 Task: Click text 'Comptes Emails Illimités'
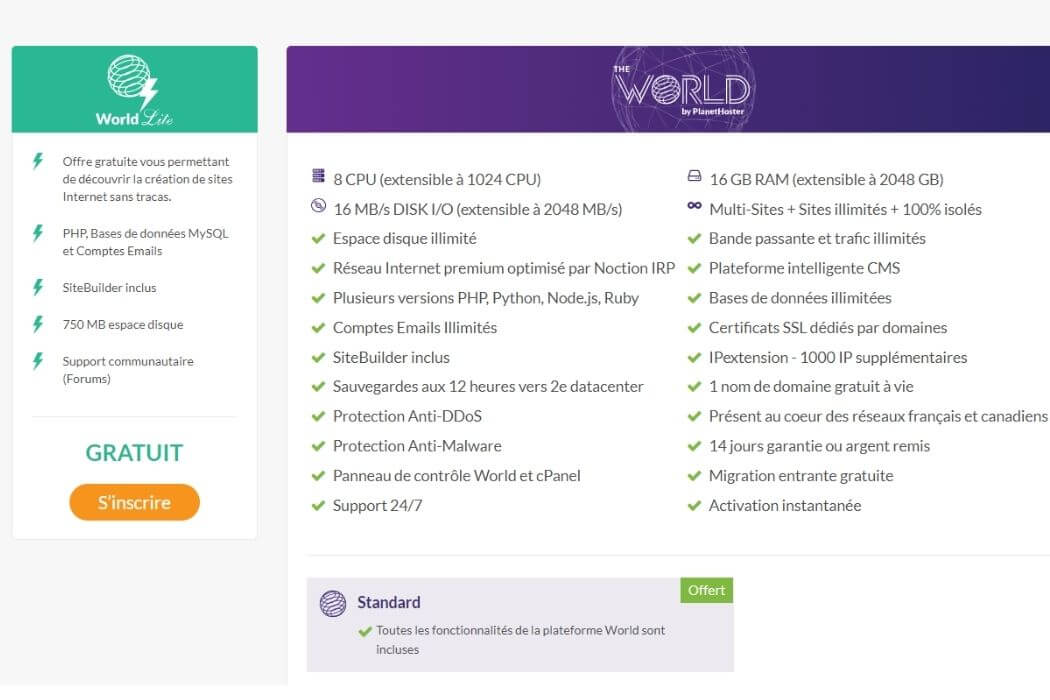415,328
